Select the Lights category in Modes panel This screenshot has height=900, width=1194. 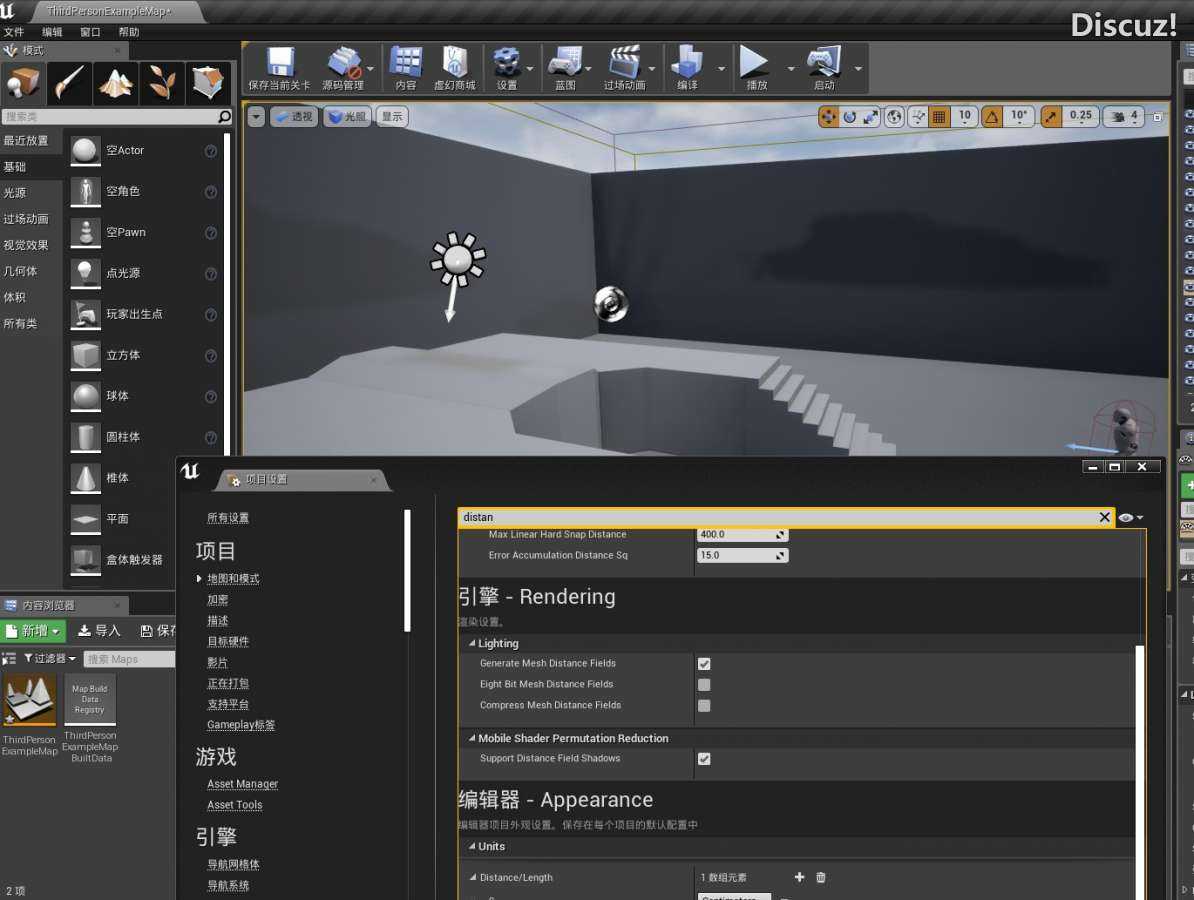[x=14, y=193]
